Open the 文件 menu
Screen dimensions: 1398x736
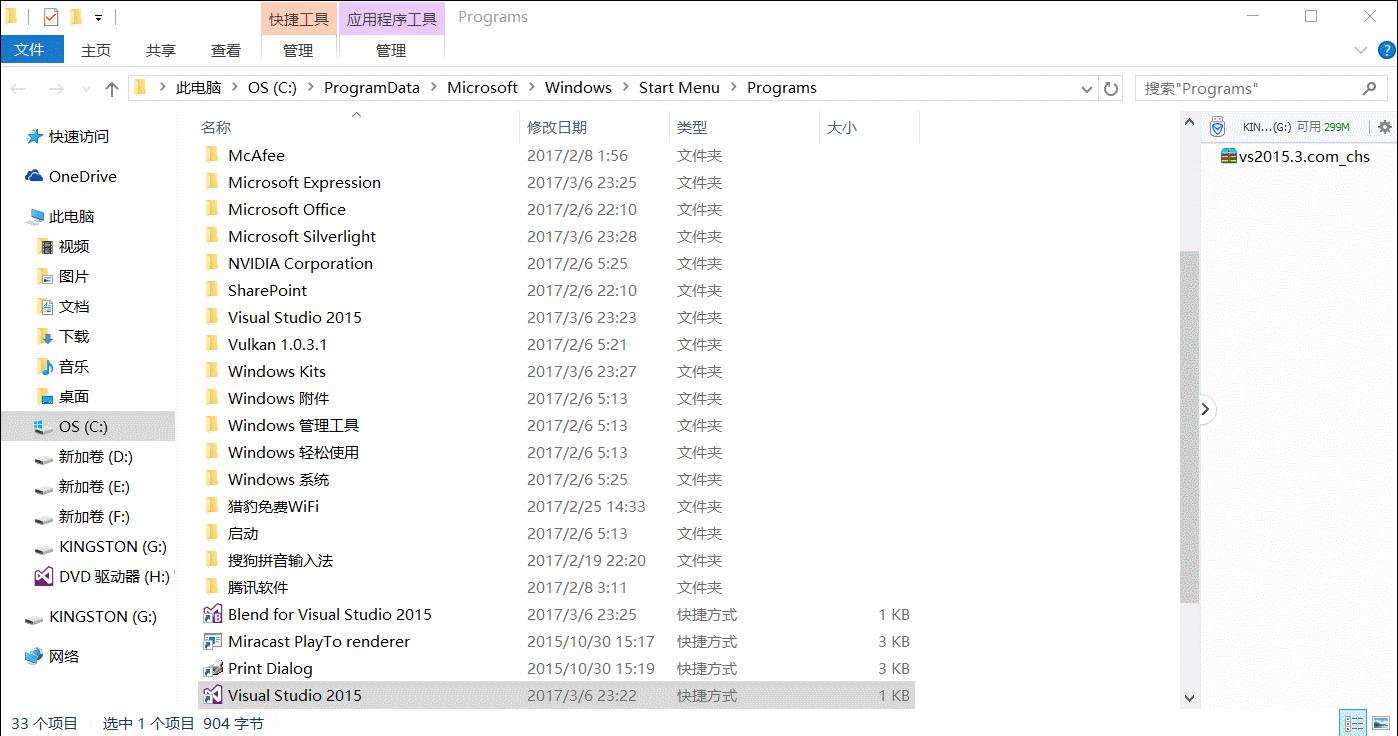click(x=31, y=49)
